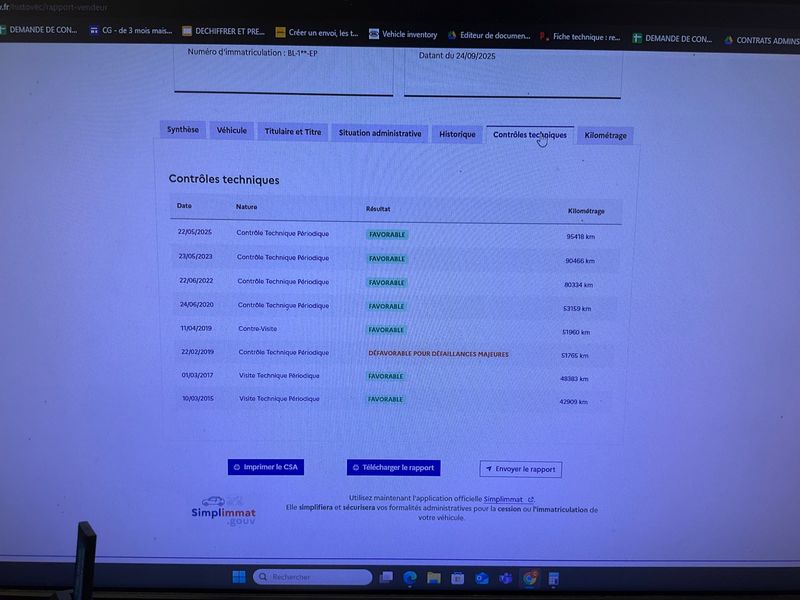Switch to Chrome in the taskbar
Image resolution: width=800 pixels, height=600 pixels.
pyautogui.click(x=530, y=578)
